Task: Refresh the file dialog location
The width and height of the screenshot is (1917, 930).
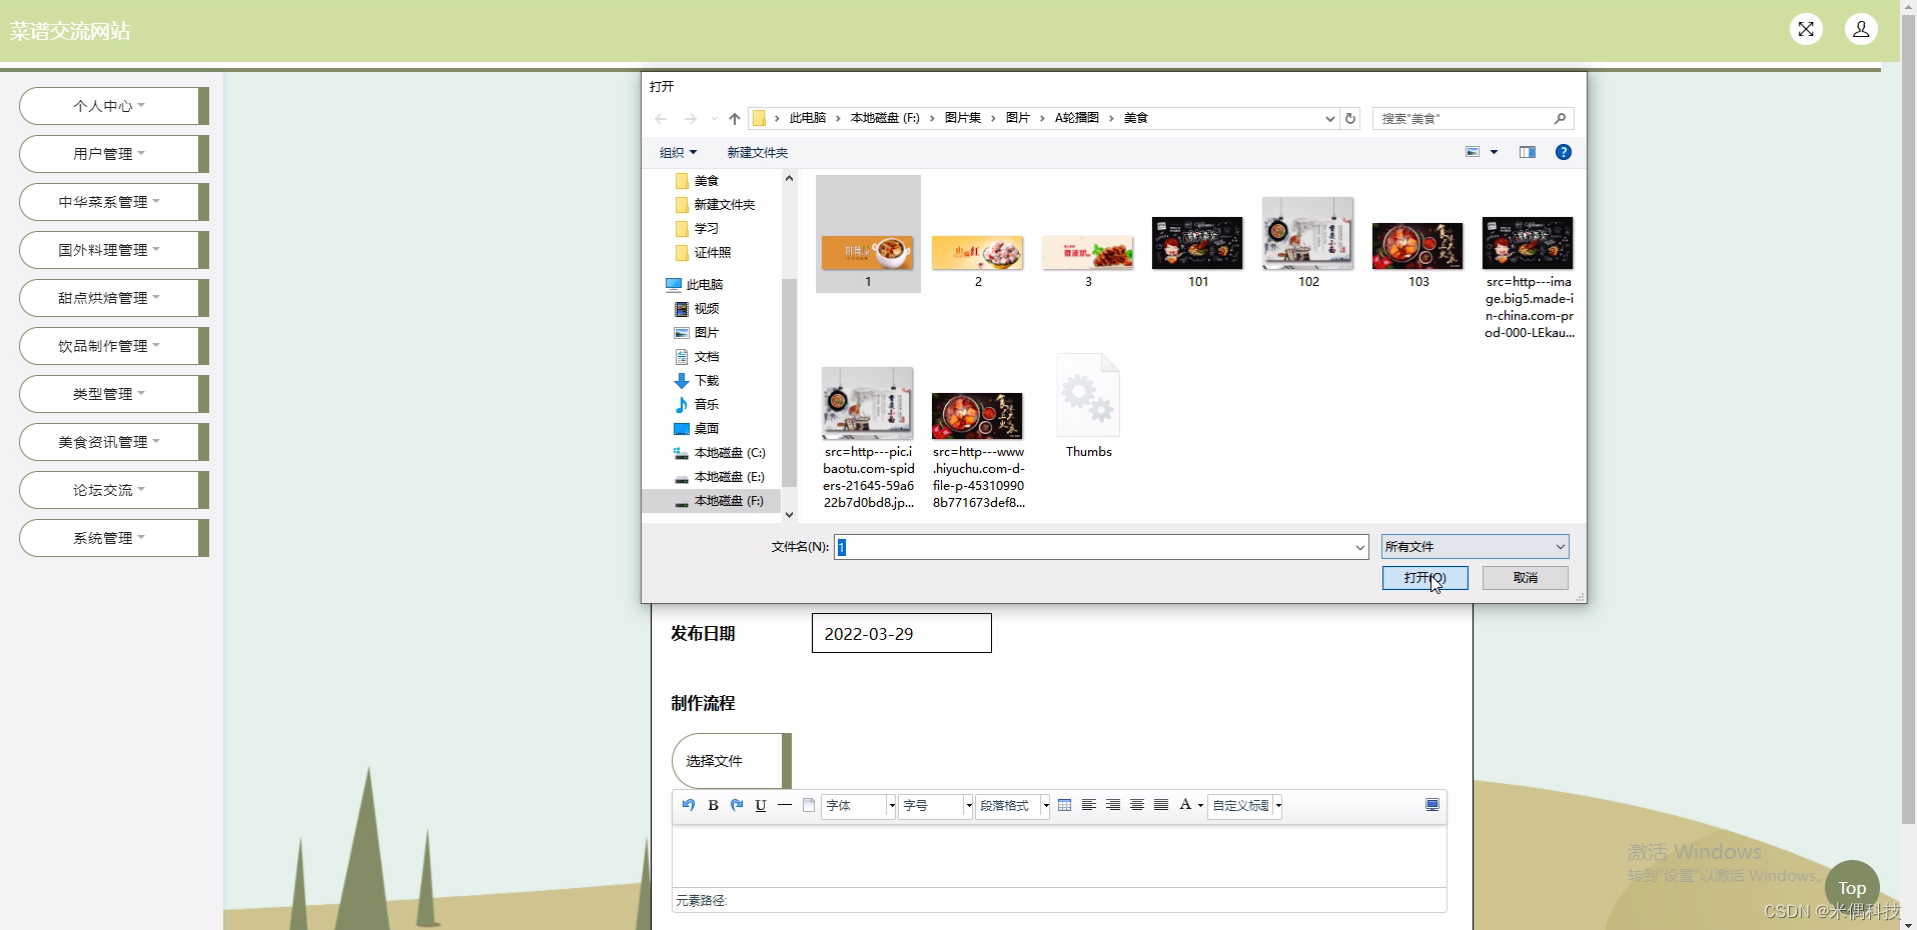Action: point(1350,118)
